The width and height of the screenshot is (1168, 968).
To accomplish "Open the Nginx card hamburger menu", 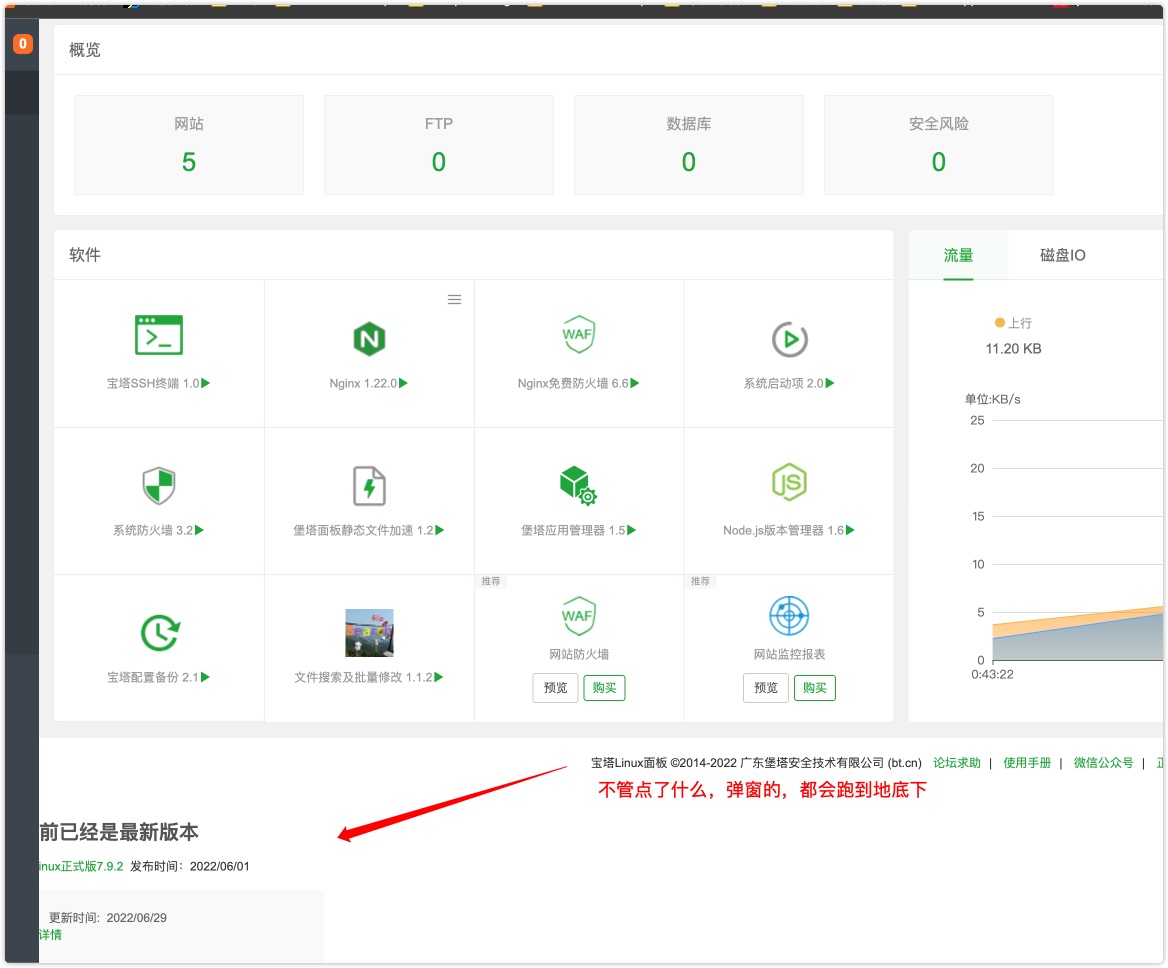I will [x=454, y=299].
